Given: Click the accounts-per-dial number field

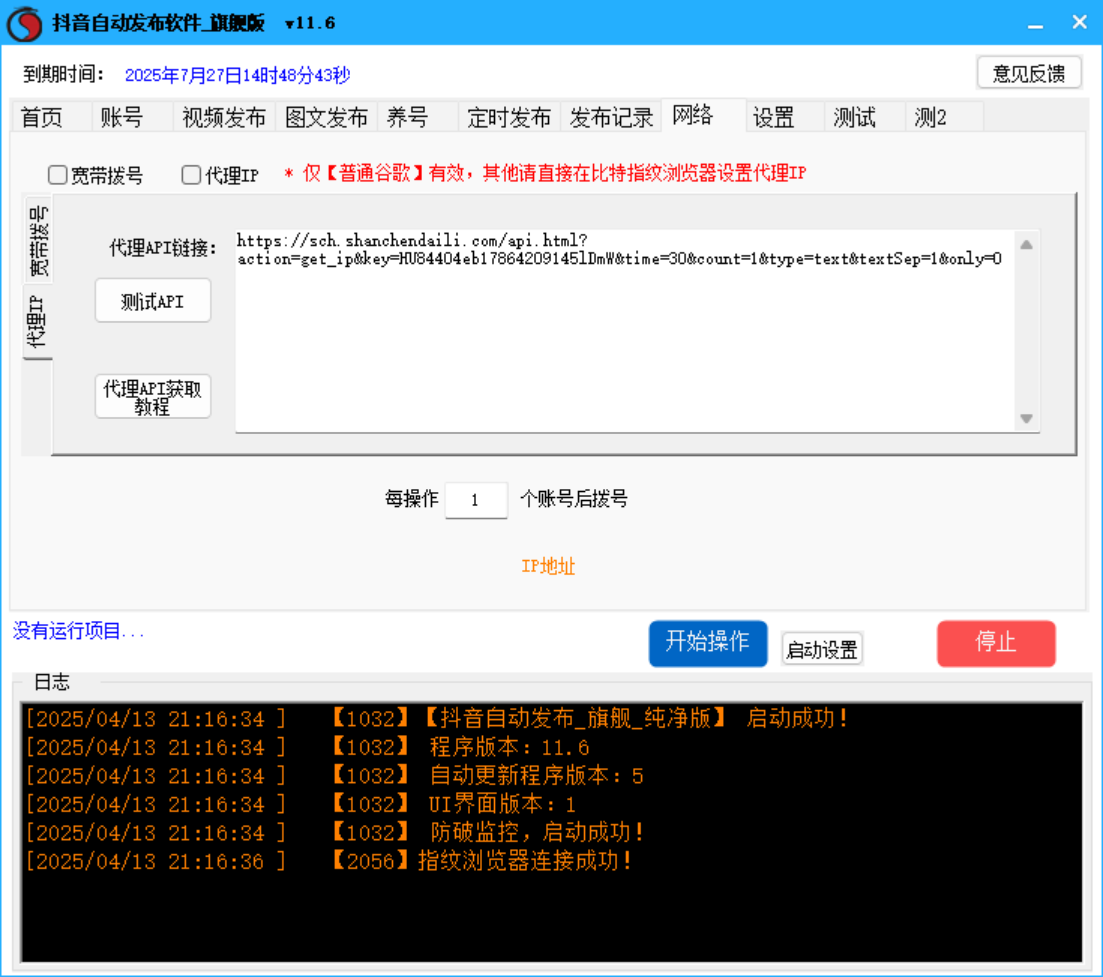Looking at the screenshot, I should click(476, 500).
